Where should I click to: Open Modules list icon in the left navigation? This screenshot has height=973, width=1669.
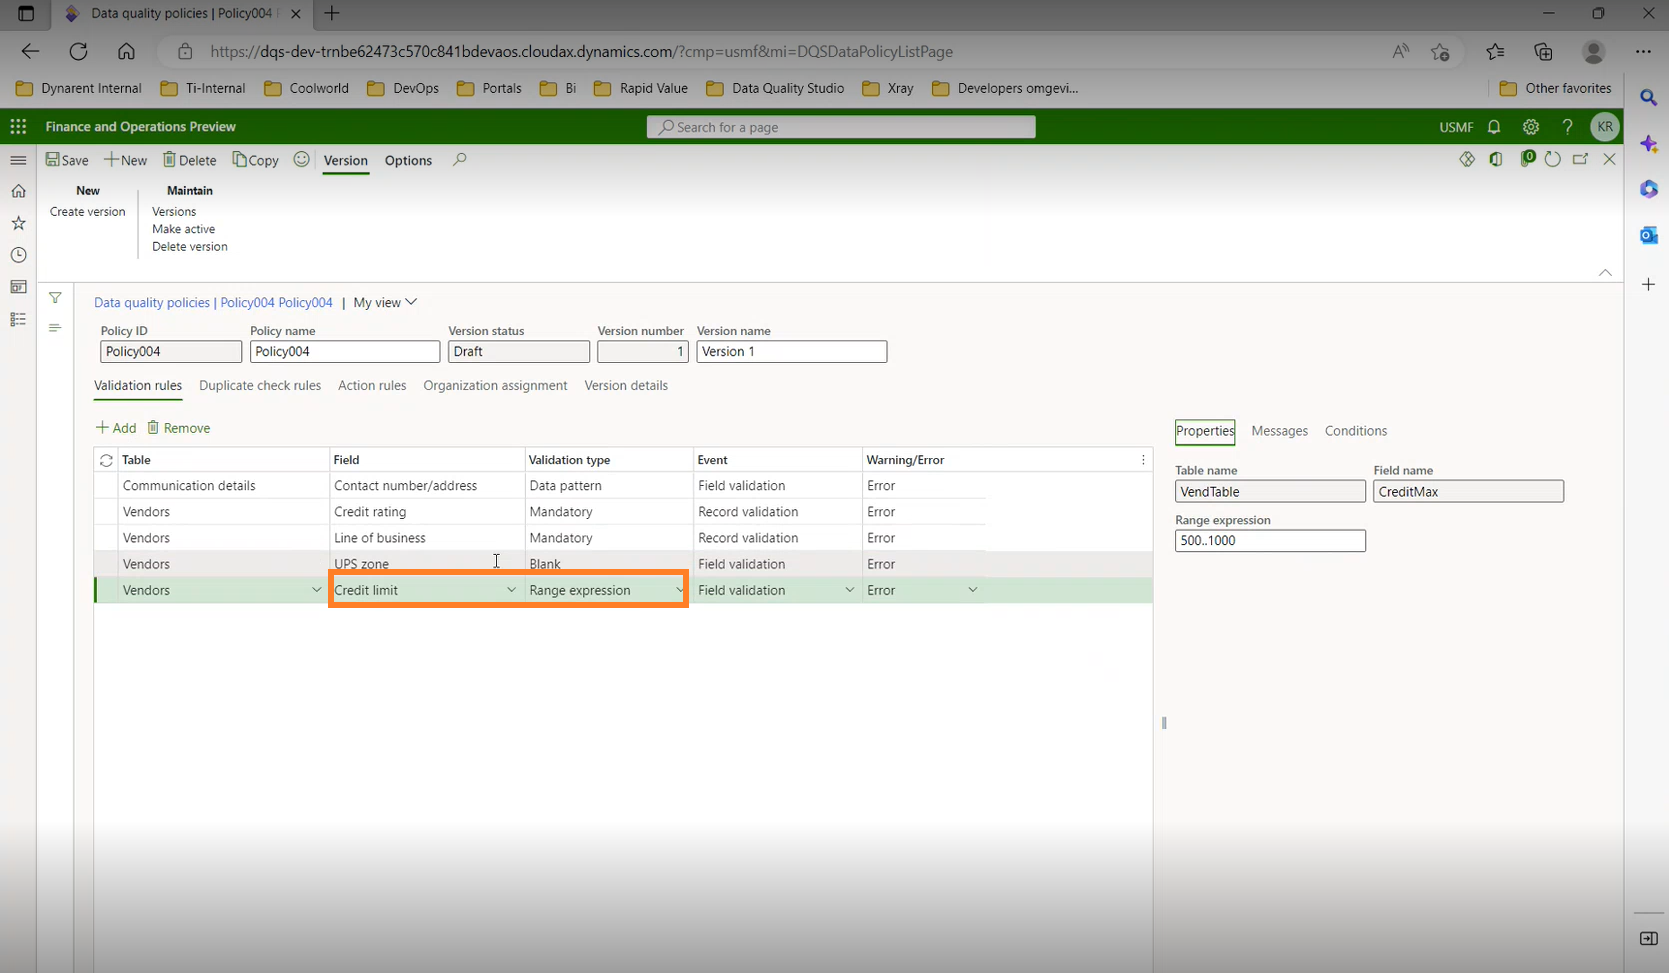(18, 319)
